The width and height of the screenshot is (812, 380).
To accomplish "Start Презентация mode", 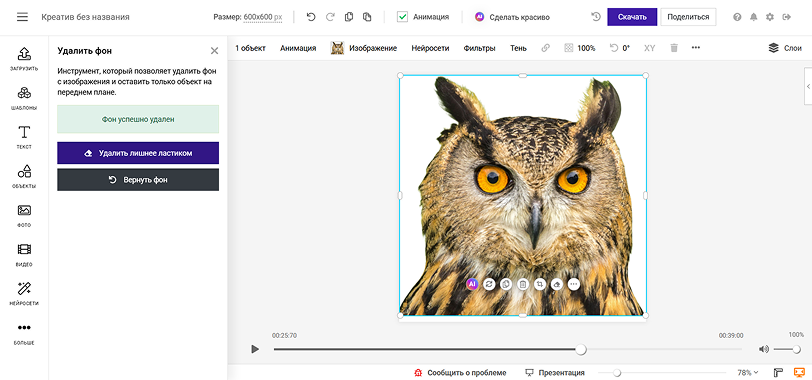I will (x=555, y=373).
